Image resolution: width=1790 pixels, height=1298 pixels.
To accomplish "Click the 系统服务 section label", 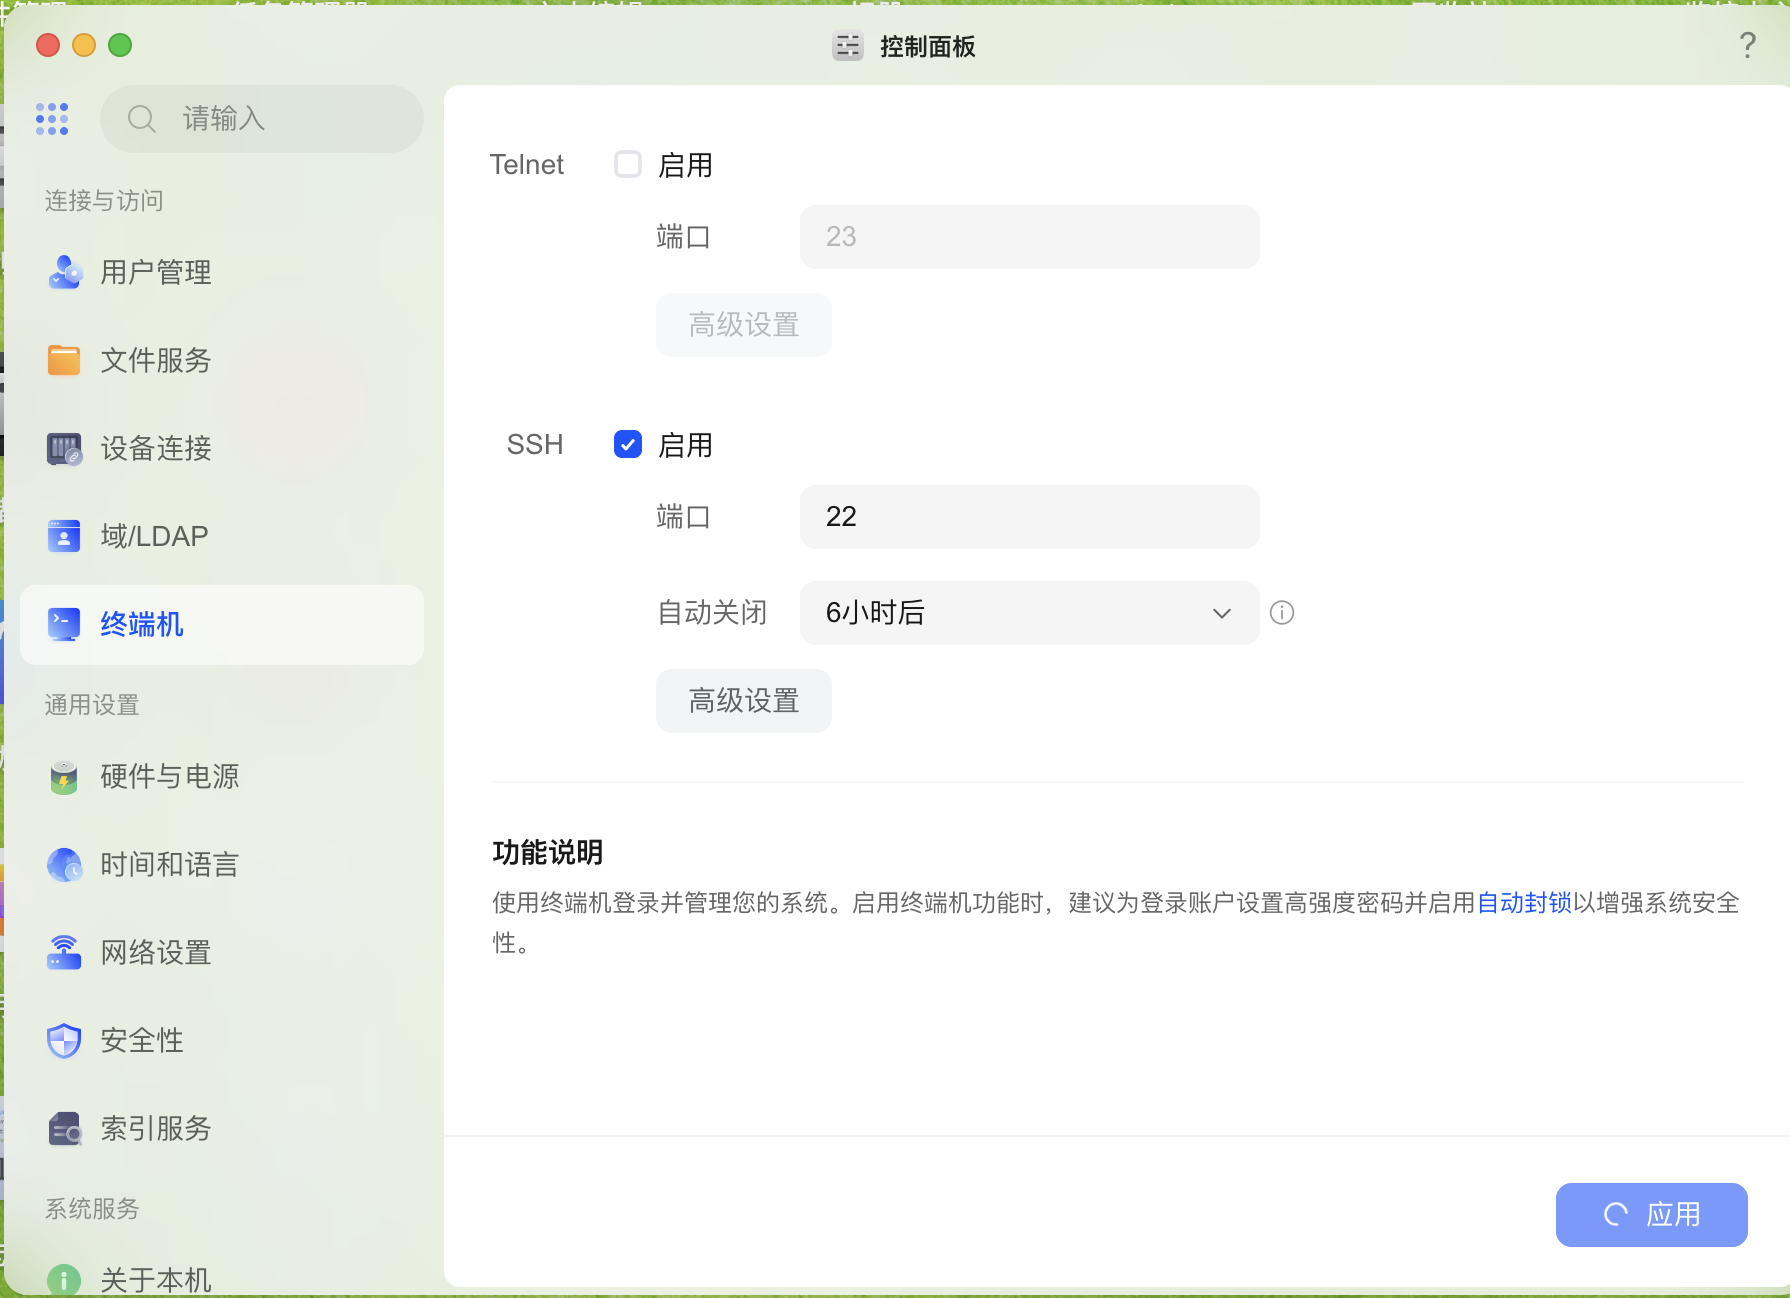I will tap(92, 1209).
